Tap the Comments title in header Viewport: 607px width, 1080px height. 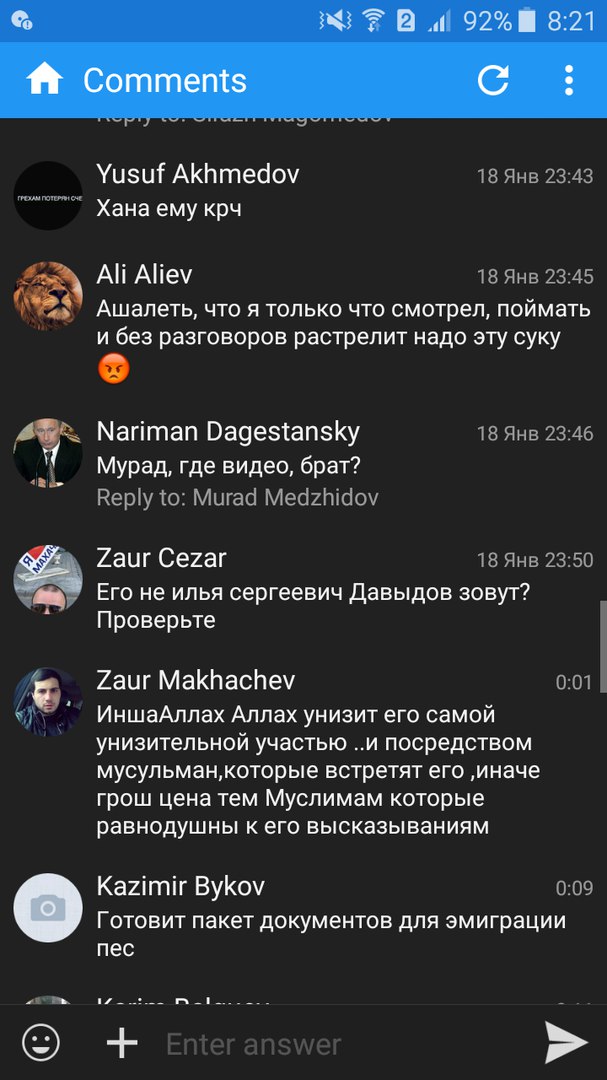point(165,81)
